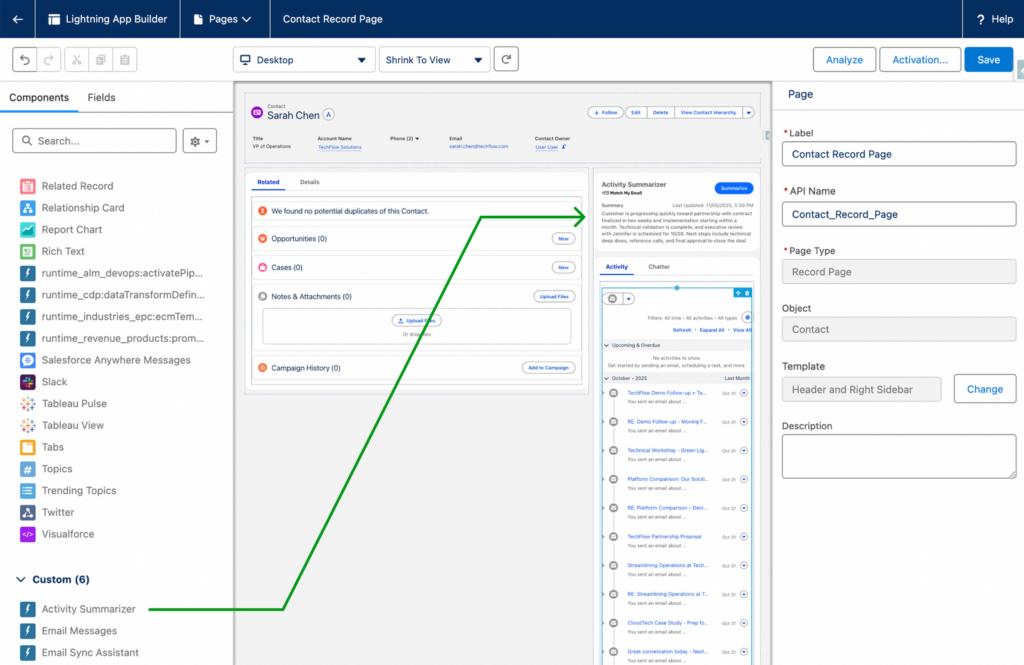Select the Visualforce component icon
The height and width of the screenshot is (665, 1024).
[x=28, y=534]
